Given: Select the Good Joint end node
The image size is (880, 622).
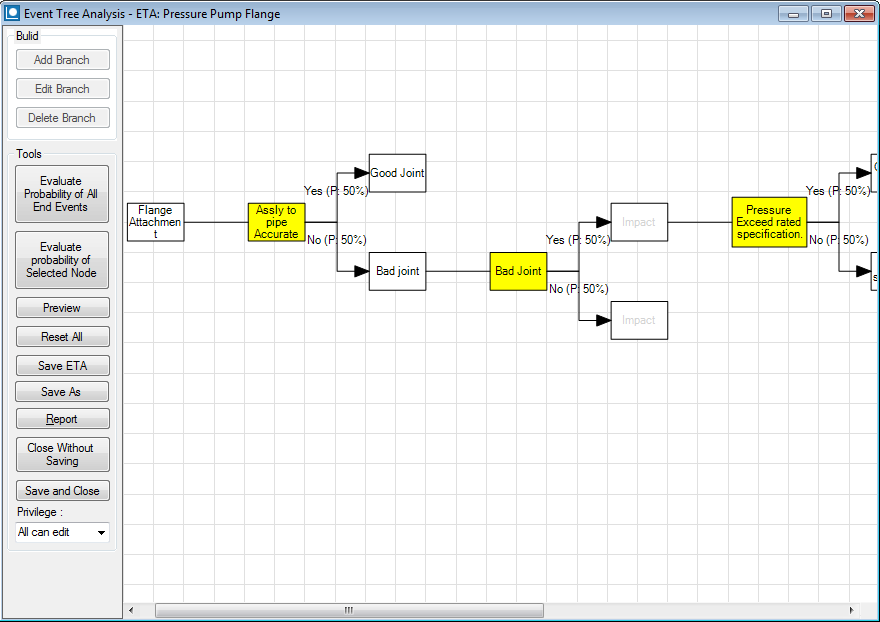Looking at the screenshot, I should coord(397,173).
